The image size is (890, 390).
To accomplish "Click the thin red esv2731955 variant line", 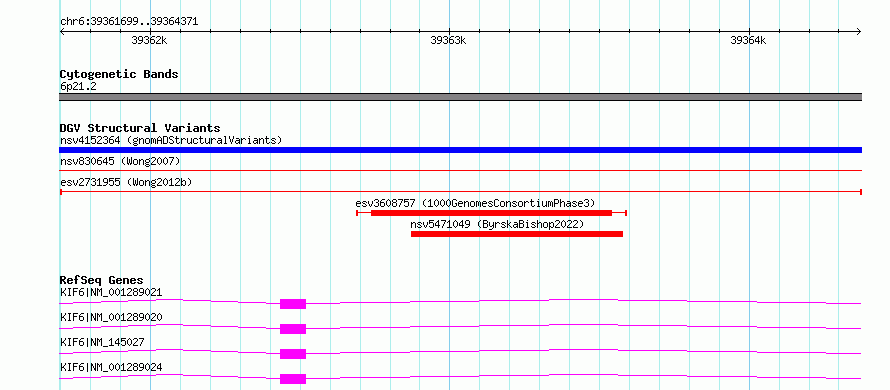I will (460, 192).
